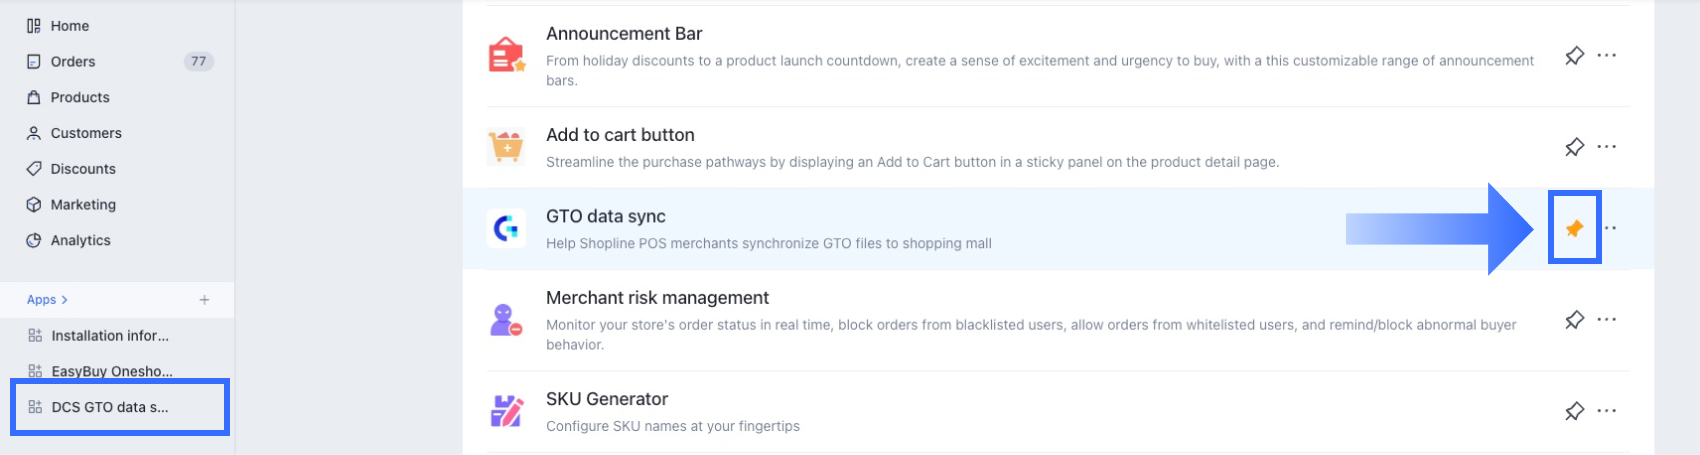Open DCS GTO data sync pinned app

click(x=110, y=407)
